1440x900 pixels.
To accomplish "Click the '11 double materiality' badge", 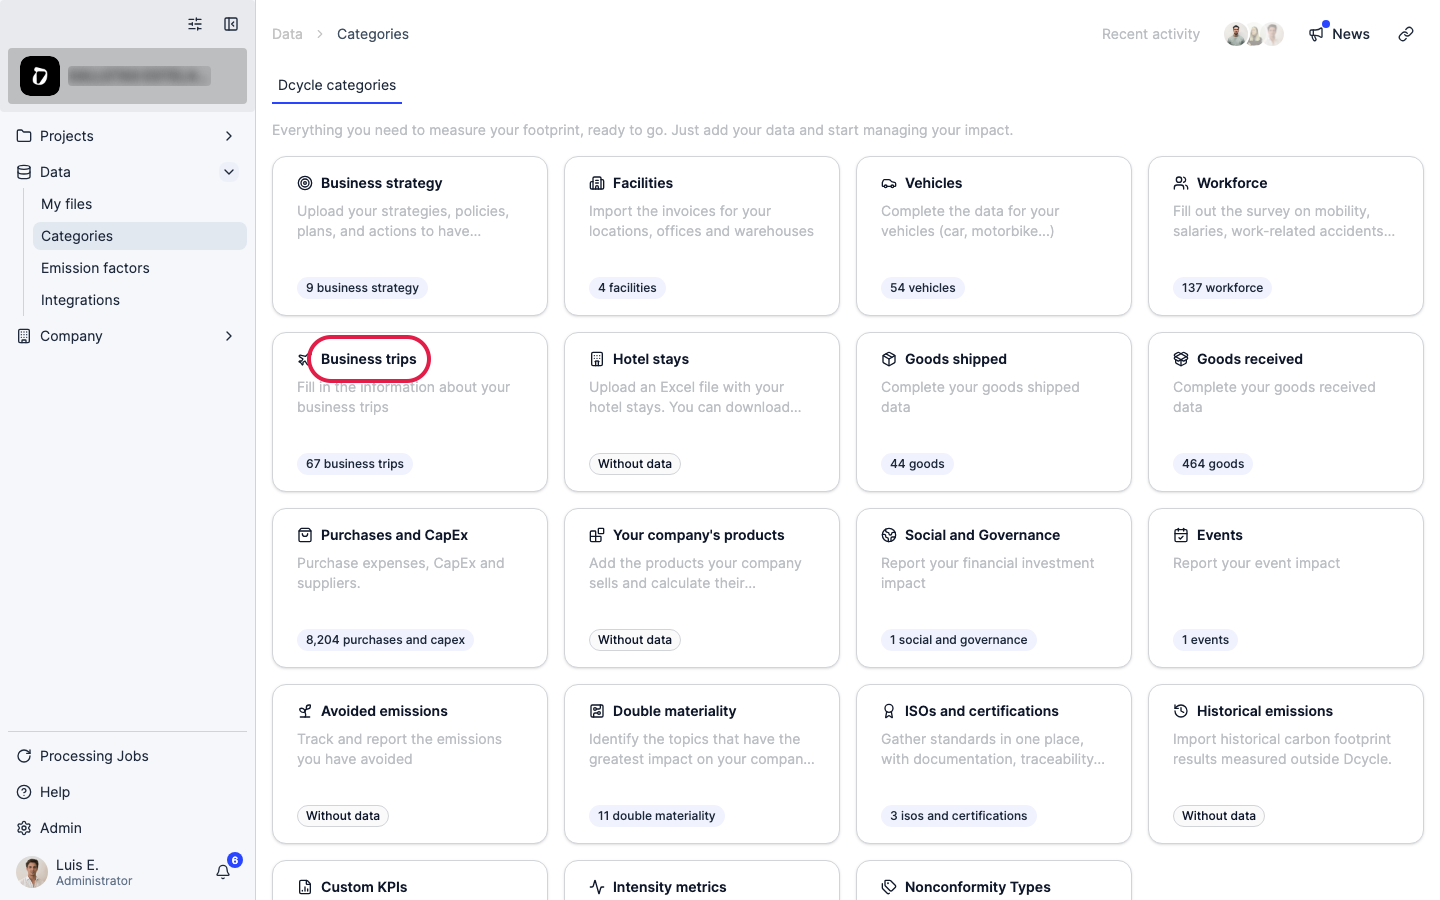I will coord(657,816).
